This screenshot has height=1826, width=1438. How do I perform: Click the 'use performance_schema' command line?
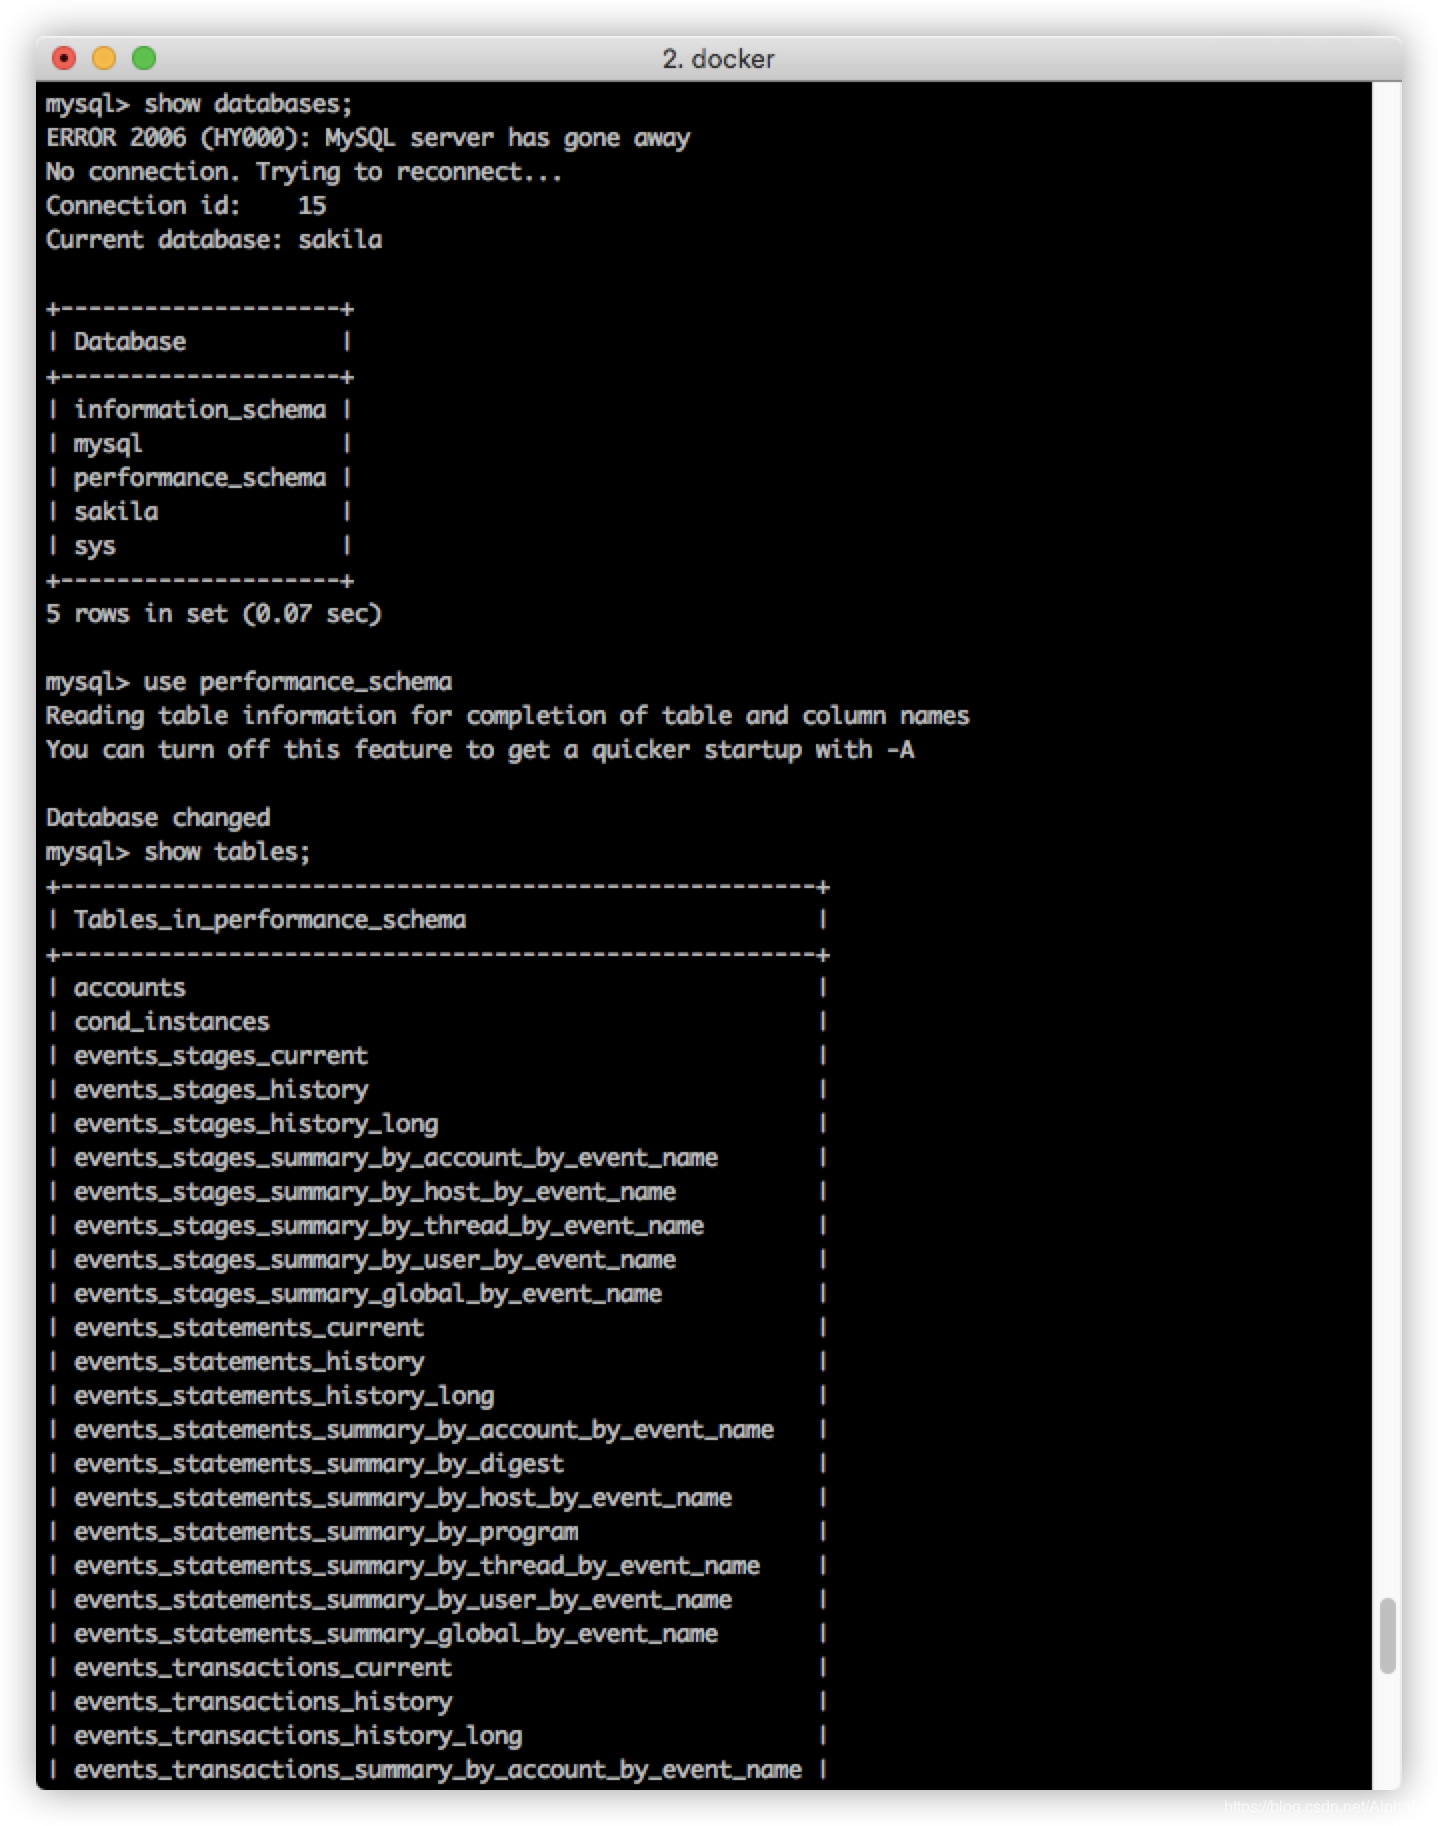pos(249,682)
